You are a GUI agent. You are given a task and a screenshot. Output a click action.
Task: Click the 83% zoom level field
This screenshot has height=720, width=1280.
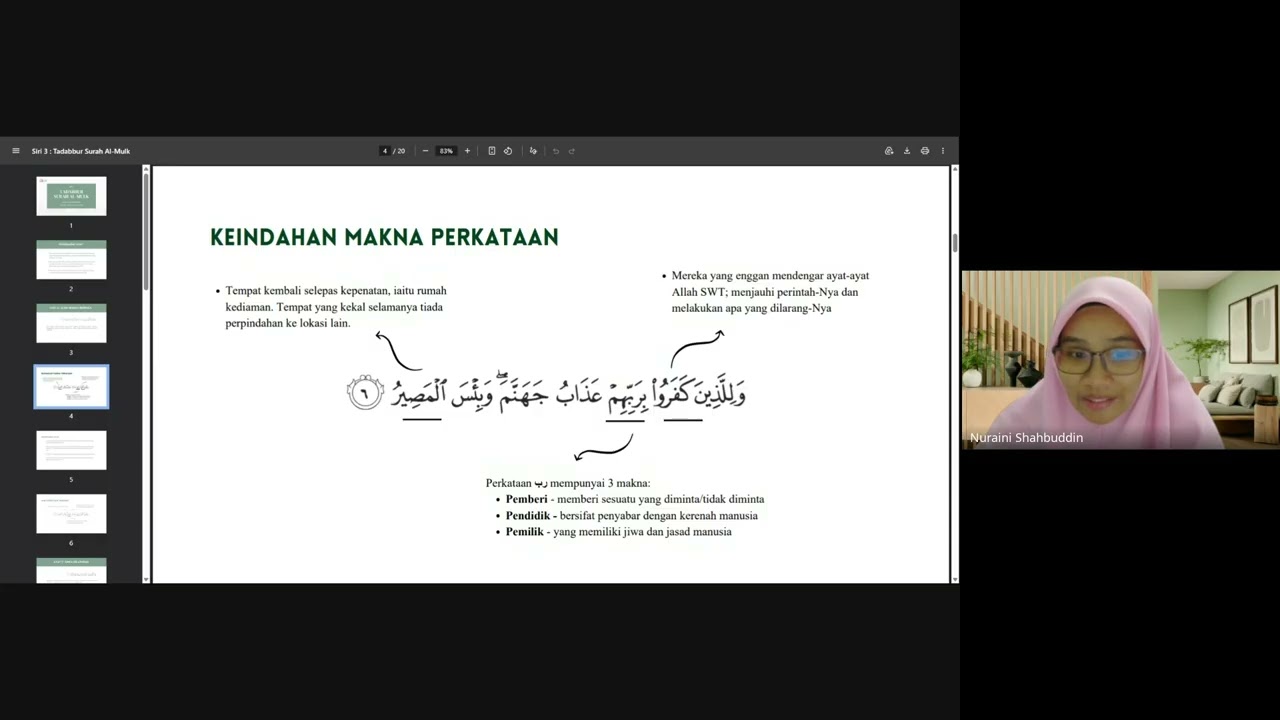[446, 151]
